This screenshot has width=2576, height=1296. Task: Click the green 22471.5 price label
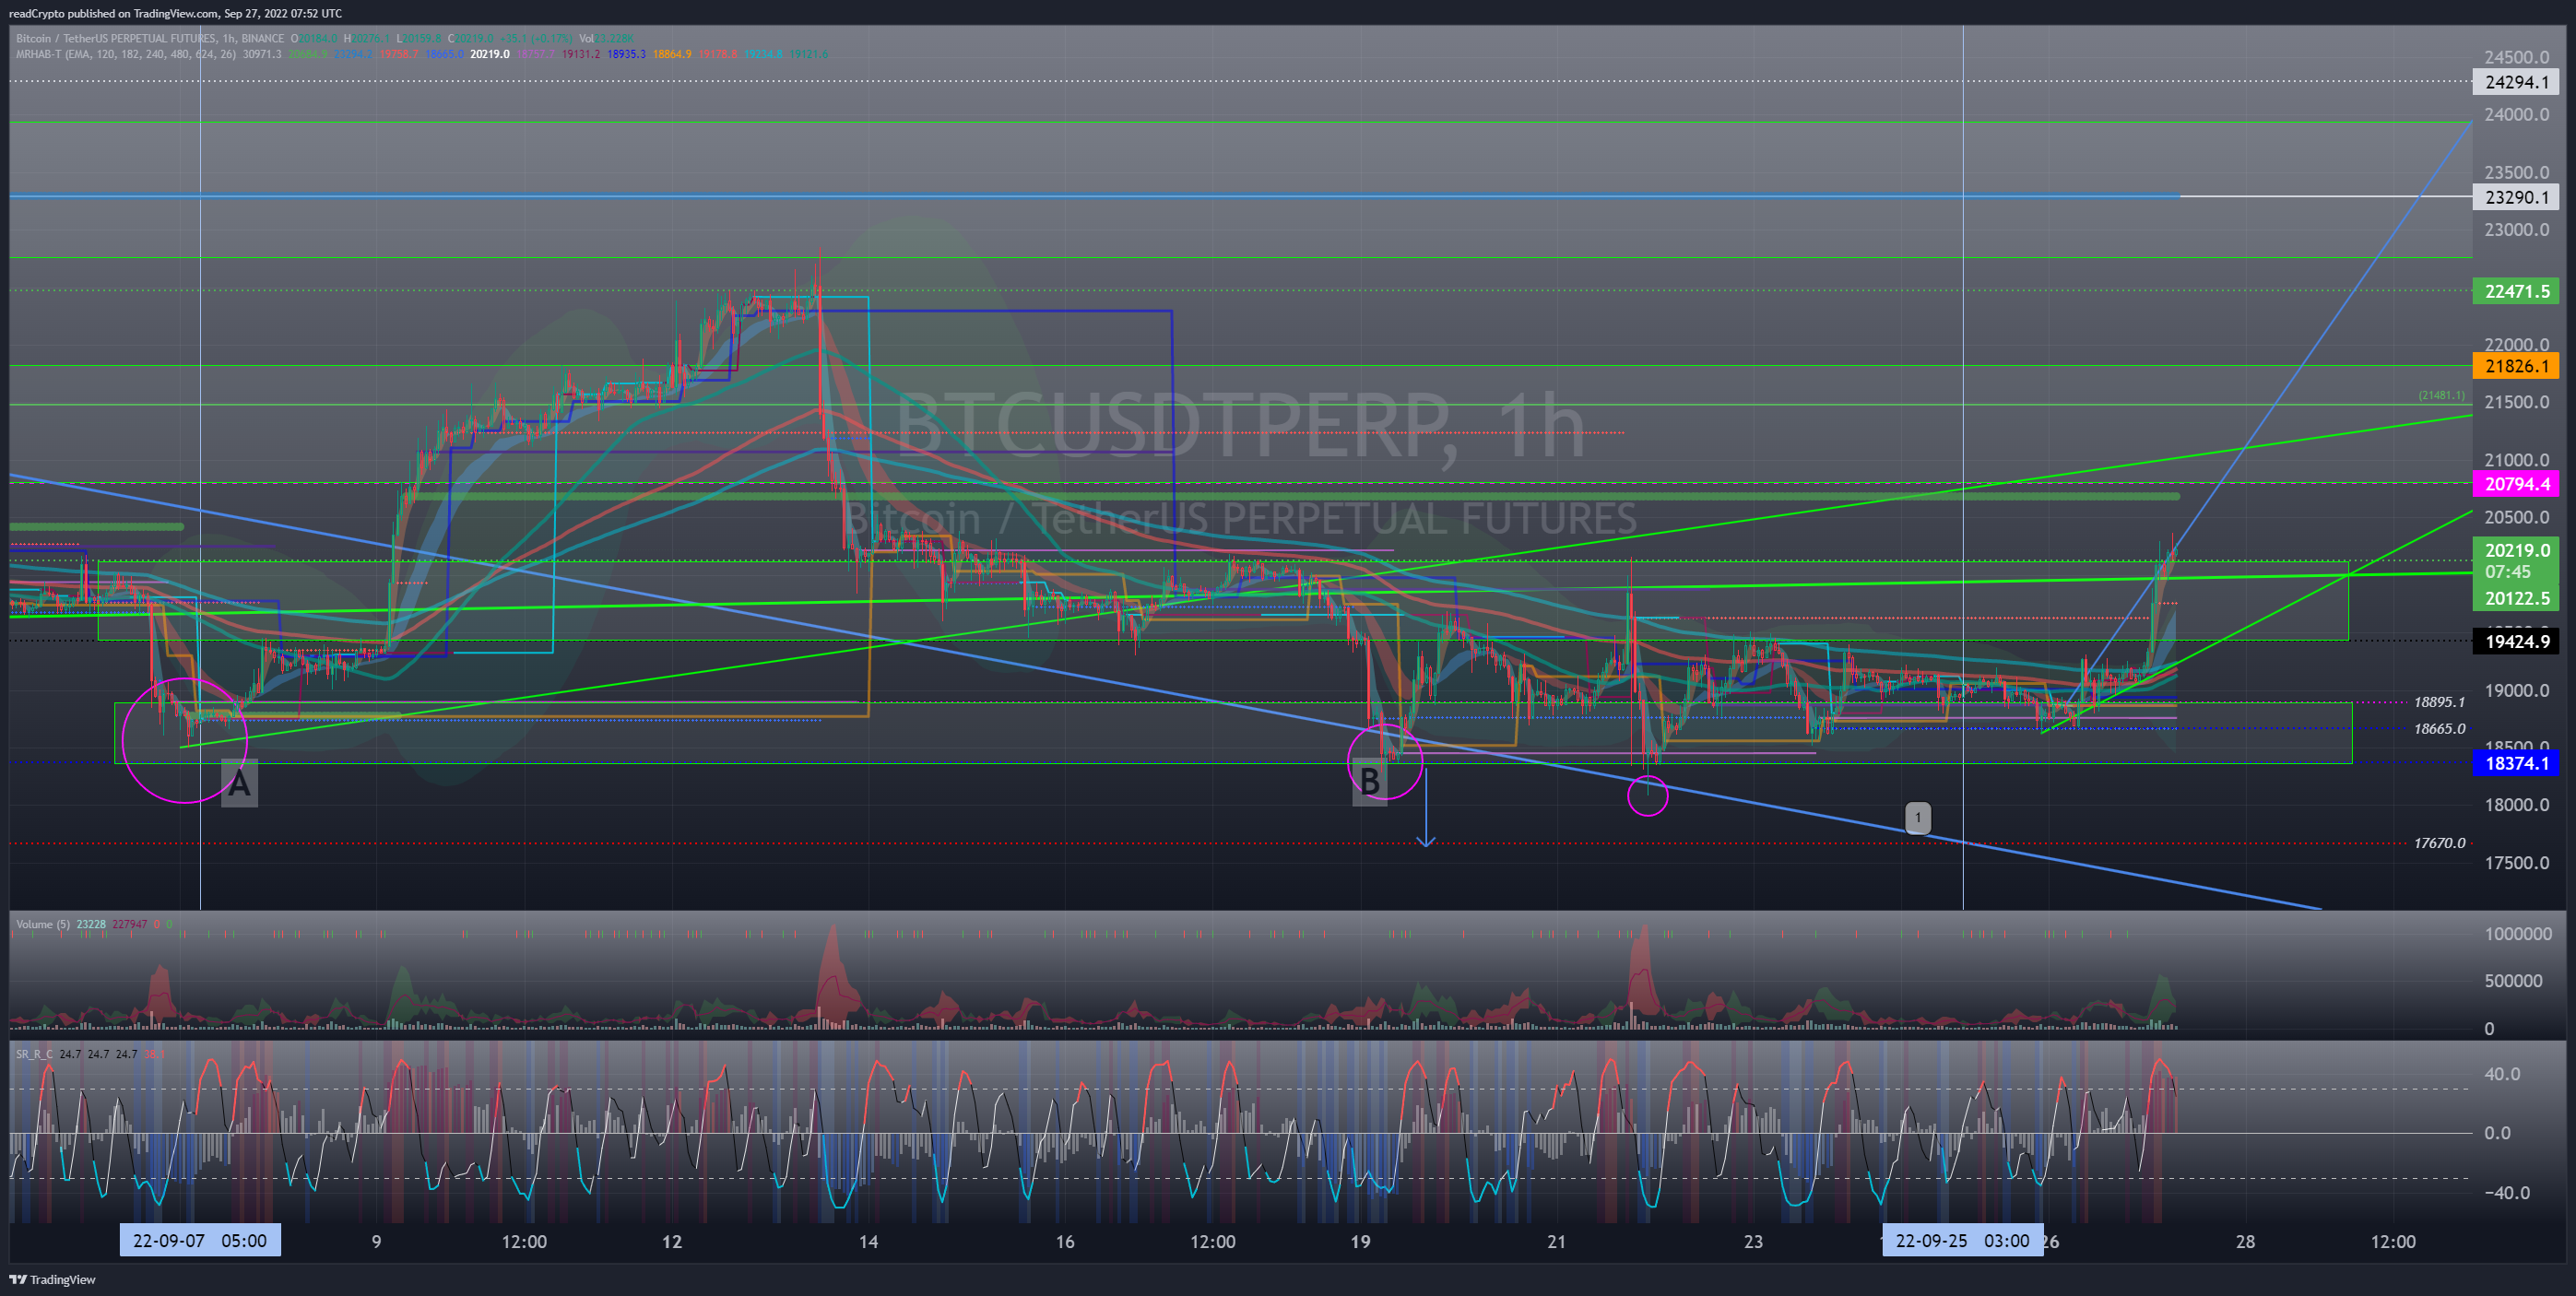tap(2516, 291)
